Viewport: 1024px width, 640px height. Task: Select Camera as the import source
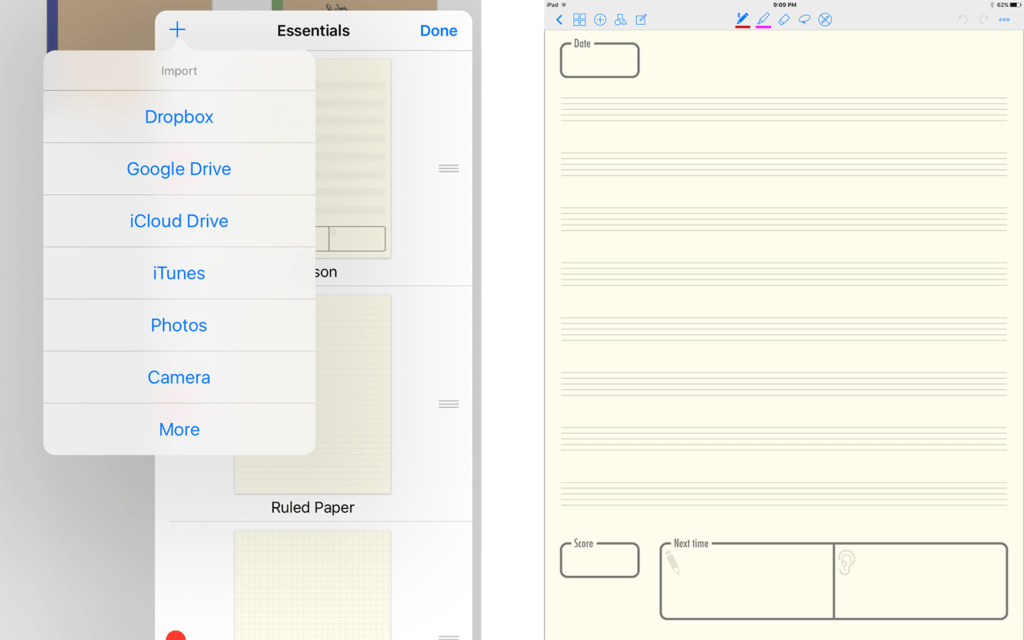pos(179,377)
